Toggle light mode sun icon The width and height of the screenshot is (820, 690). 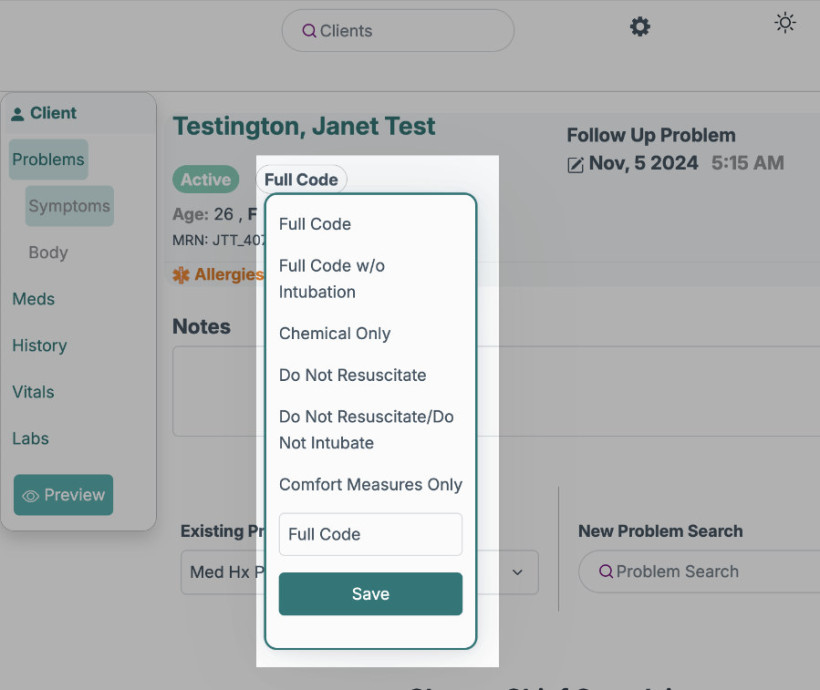[x=785, y=23]
